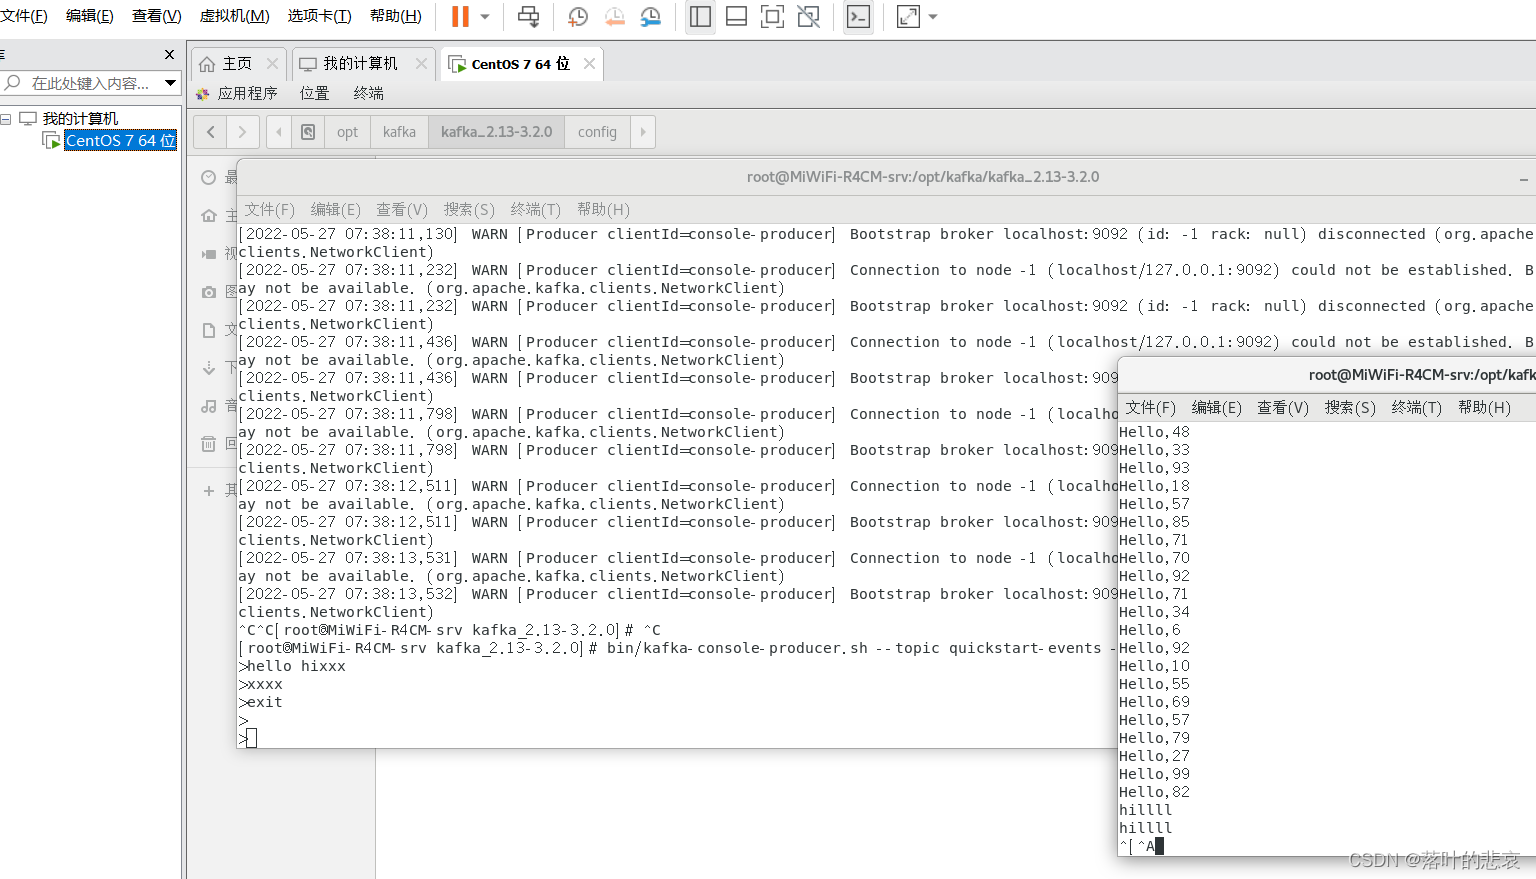
Task: Open Pictures folder camera icon
Action: pos(209,292)
